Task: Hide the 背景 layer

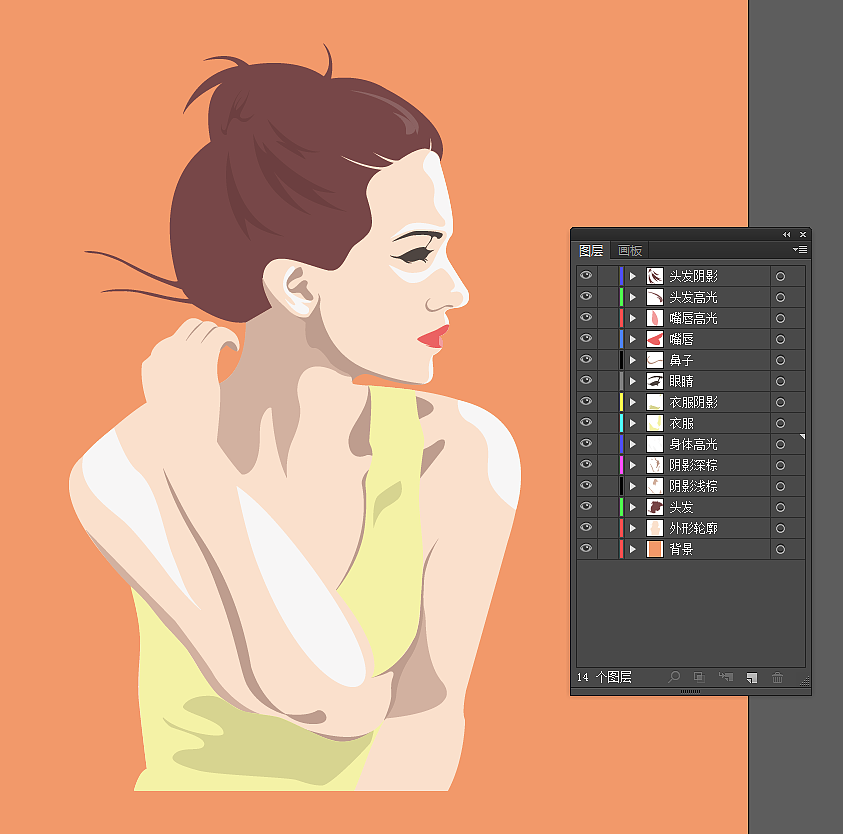Action: point(586,548)
